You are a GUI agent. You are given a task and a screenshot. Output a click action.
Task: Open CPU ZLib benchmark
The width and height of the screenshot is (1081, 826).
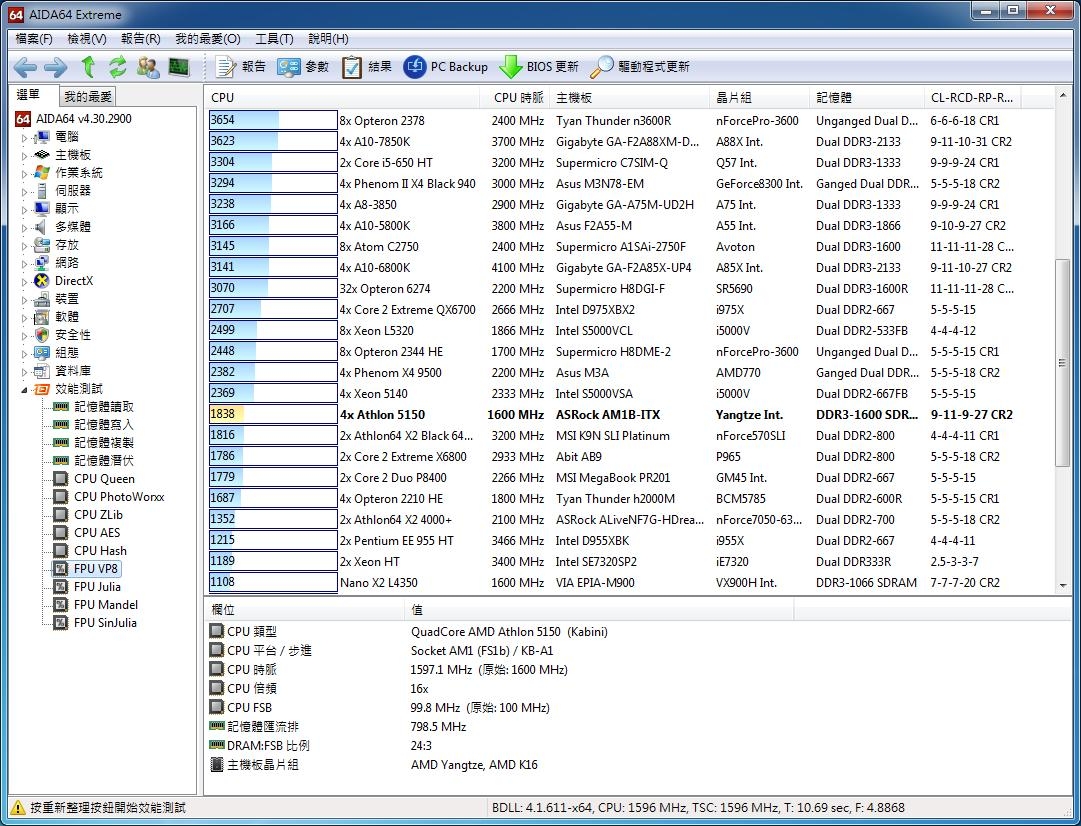[98, 514]
